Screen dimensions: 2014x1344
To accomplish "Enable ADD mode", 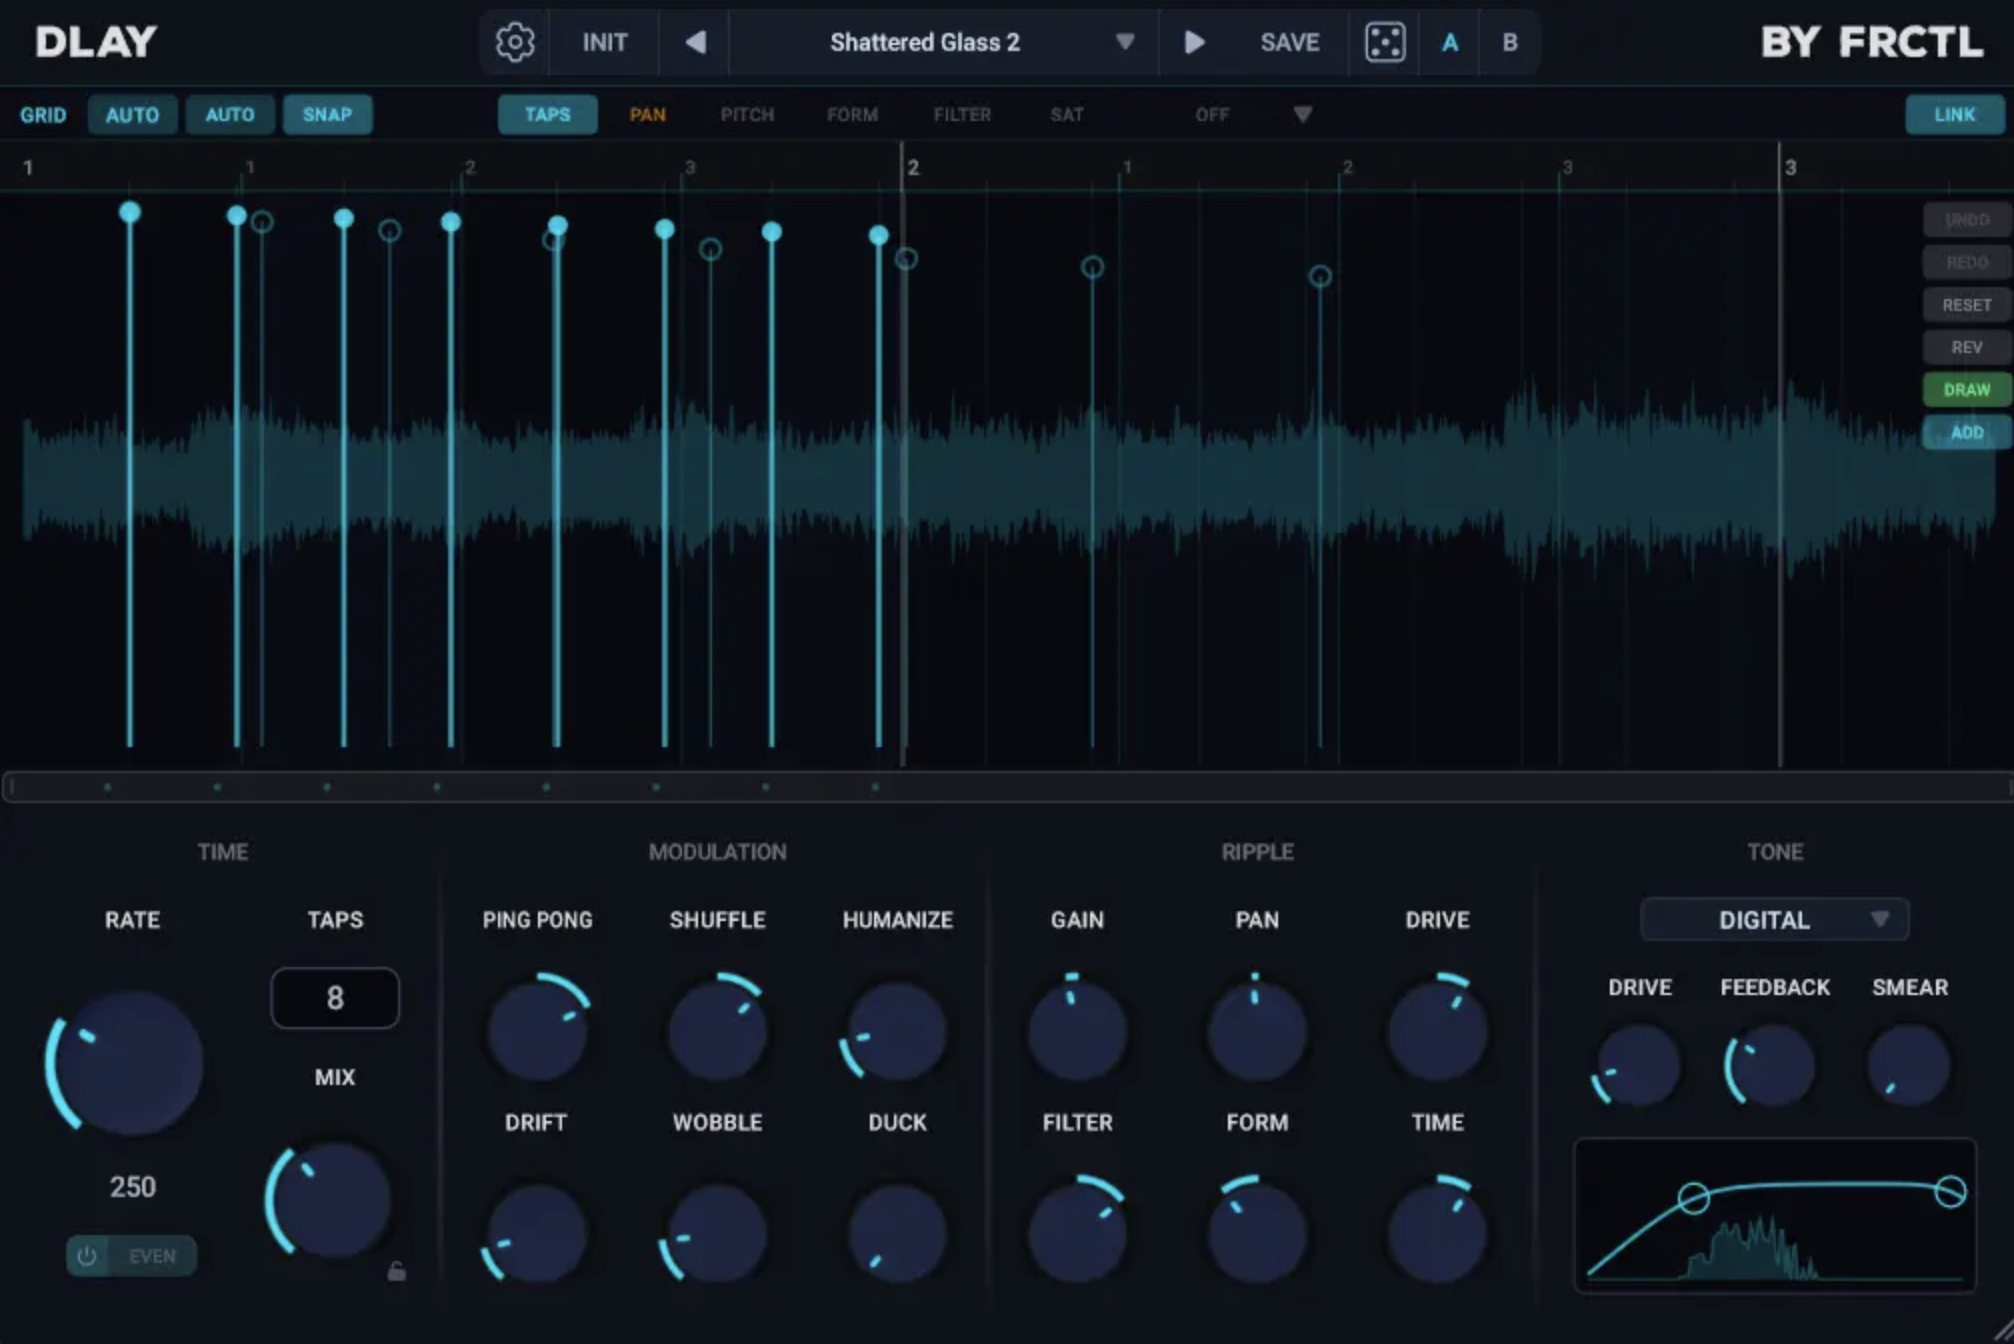I will pos(1966,432).
